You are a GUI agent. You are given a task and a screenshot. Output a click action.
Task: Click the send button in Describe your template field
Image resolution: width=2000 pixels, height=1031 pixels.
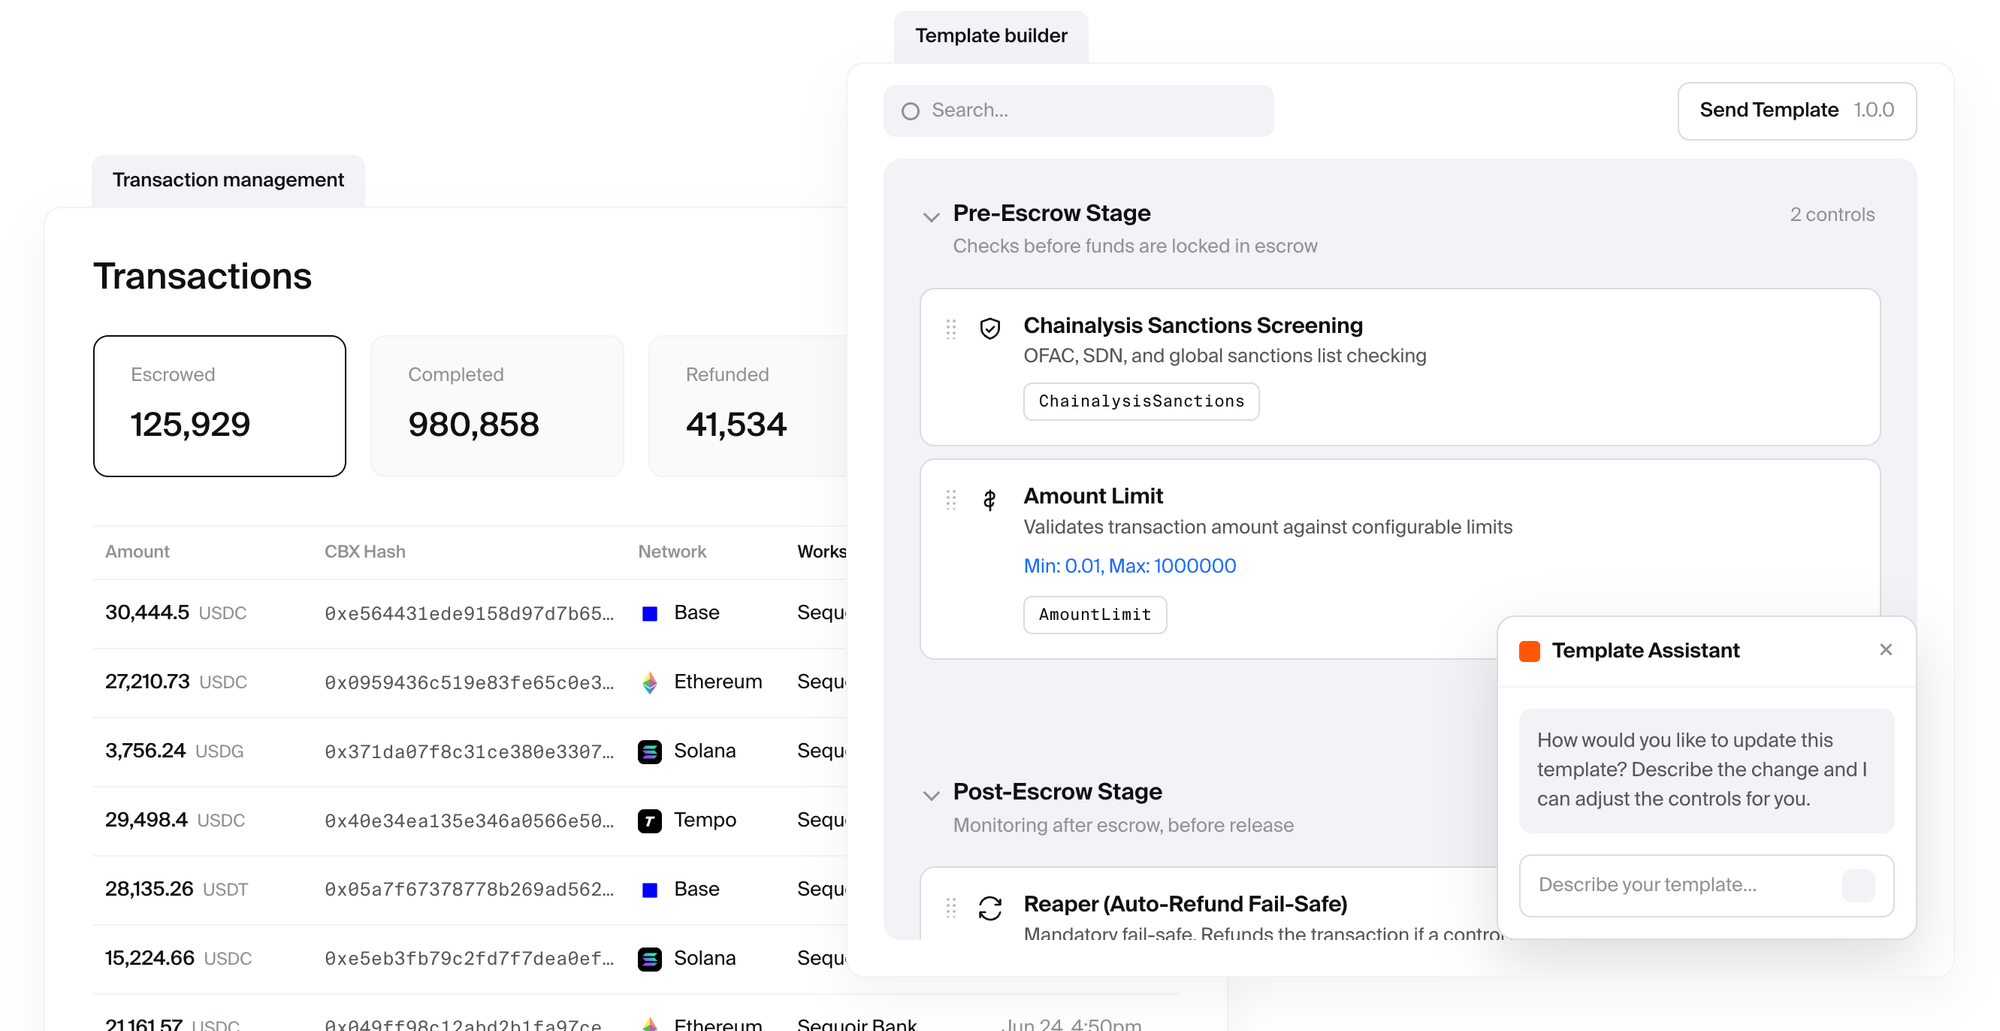tap(1858, 885)
